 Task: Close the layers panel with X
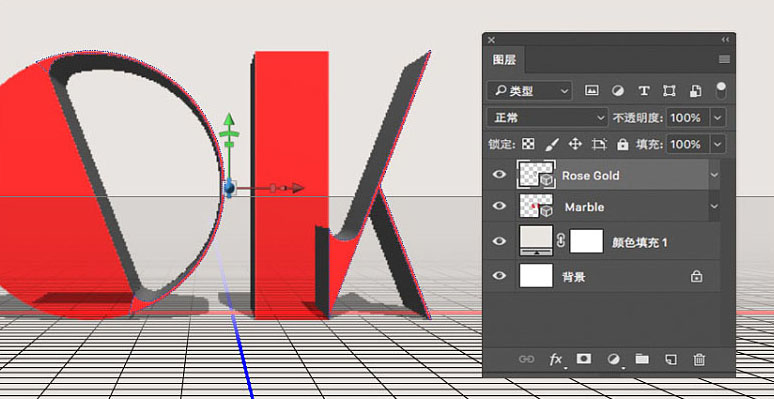491,40
